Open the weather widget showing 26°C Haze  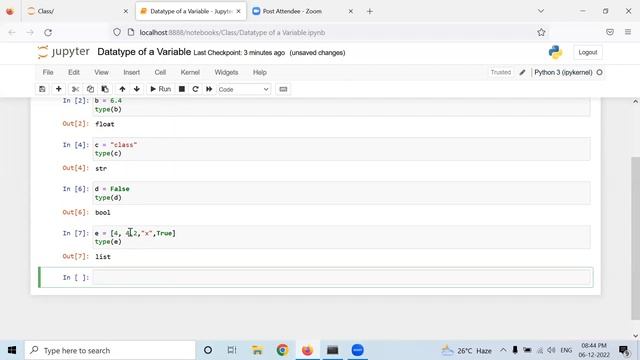467,350
